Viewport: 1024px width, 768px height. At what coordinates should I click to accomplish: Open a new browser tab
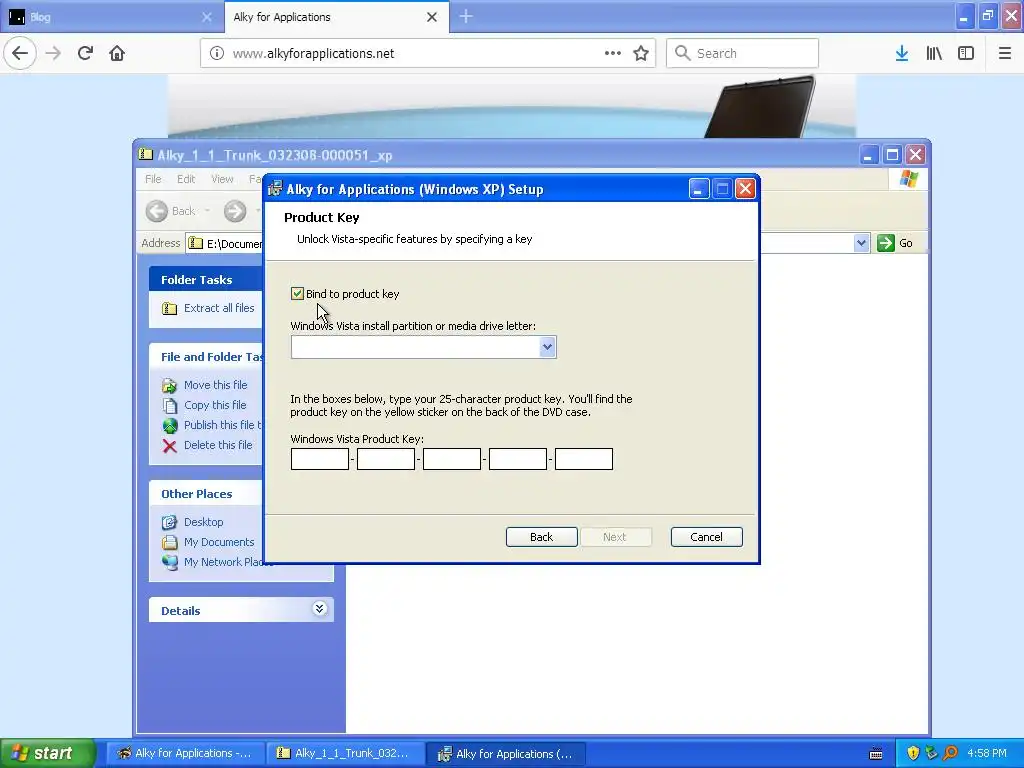click(x=466, y=17)
